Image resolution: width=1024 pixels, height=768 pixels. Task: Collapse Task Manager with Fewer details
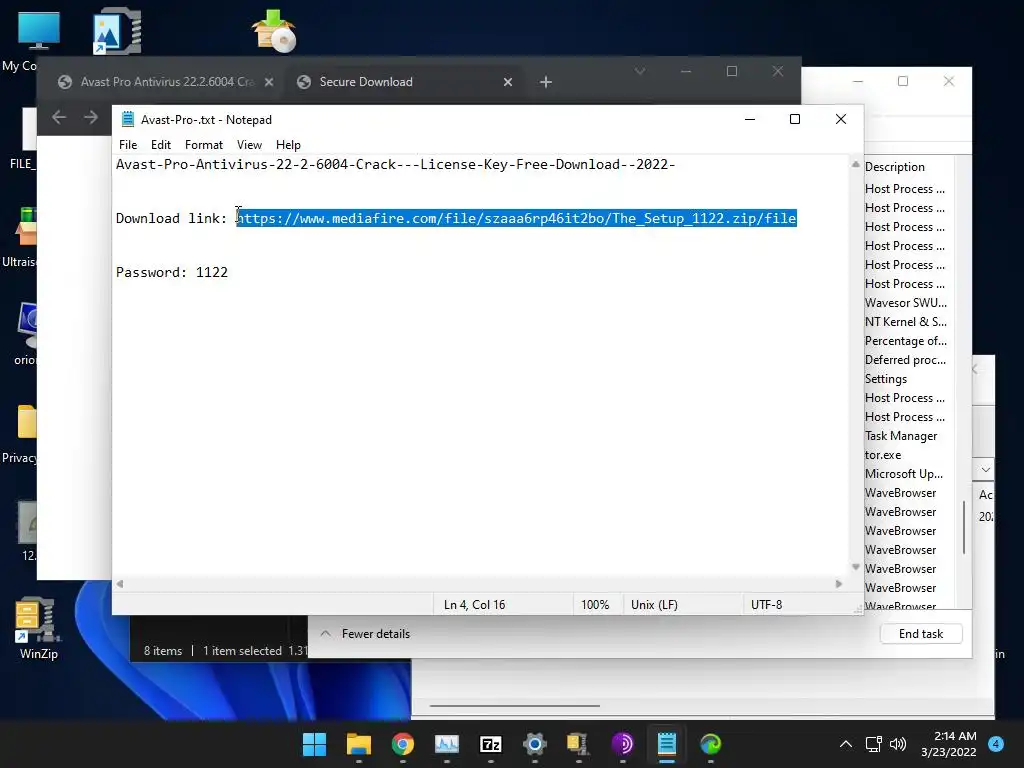click(x=365, y=633)
